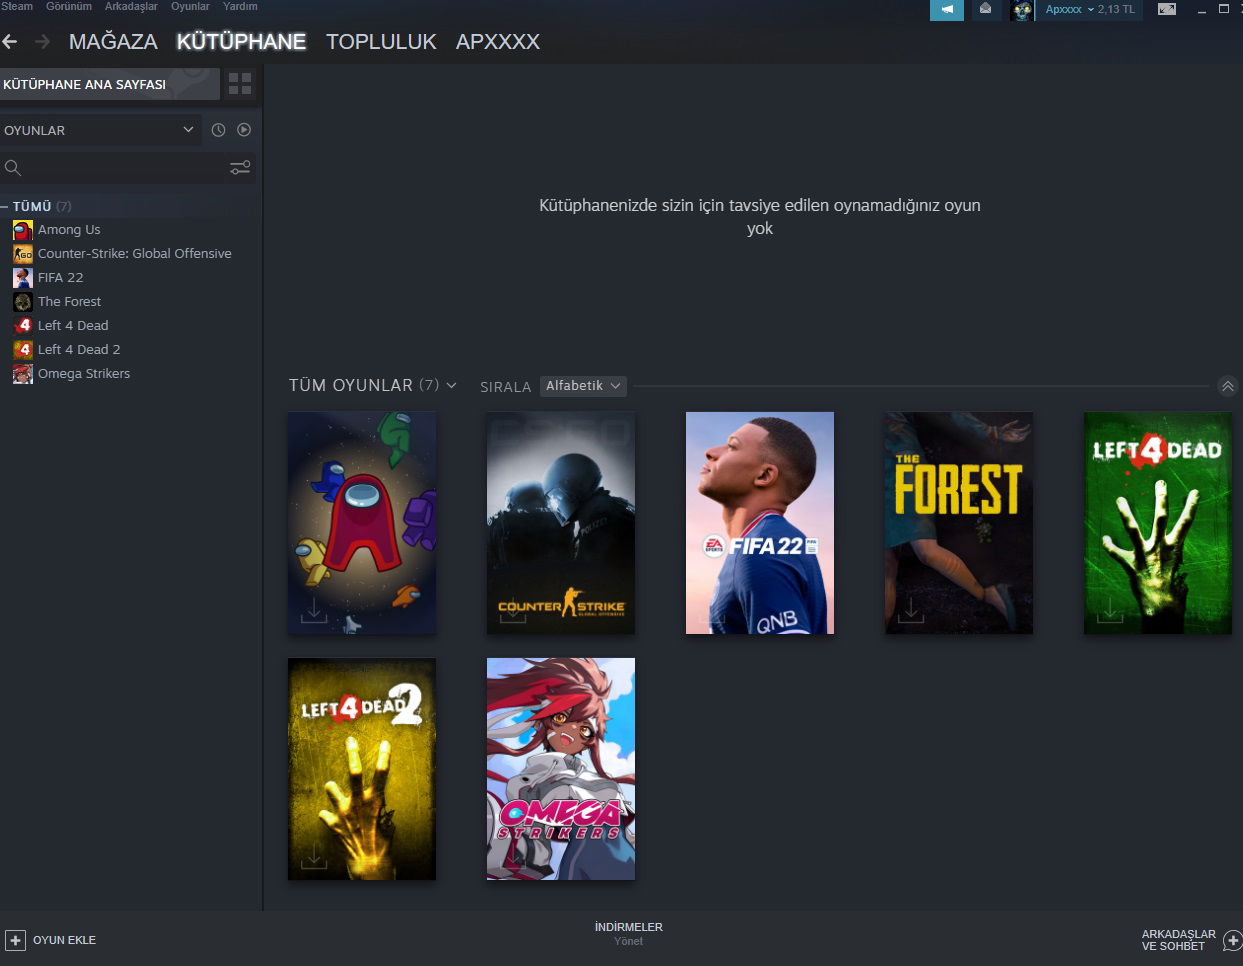Collapse the TÜMÜ games group
This screenshot has width=1243, height=966.
pyautogui.click(x=5, y=206)
